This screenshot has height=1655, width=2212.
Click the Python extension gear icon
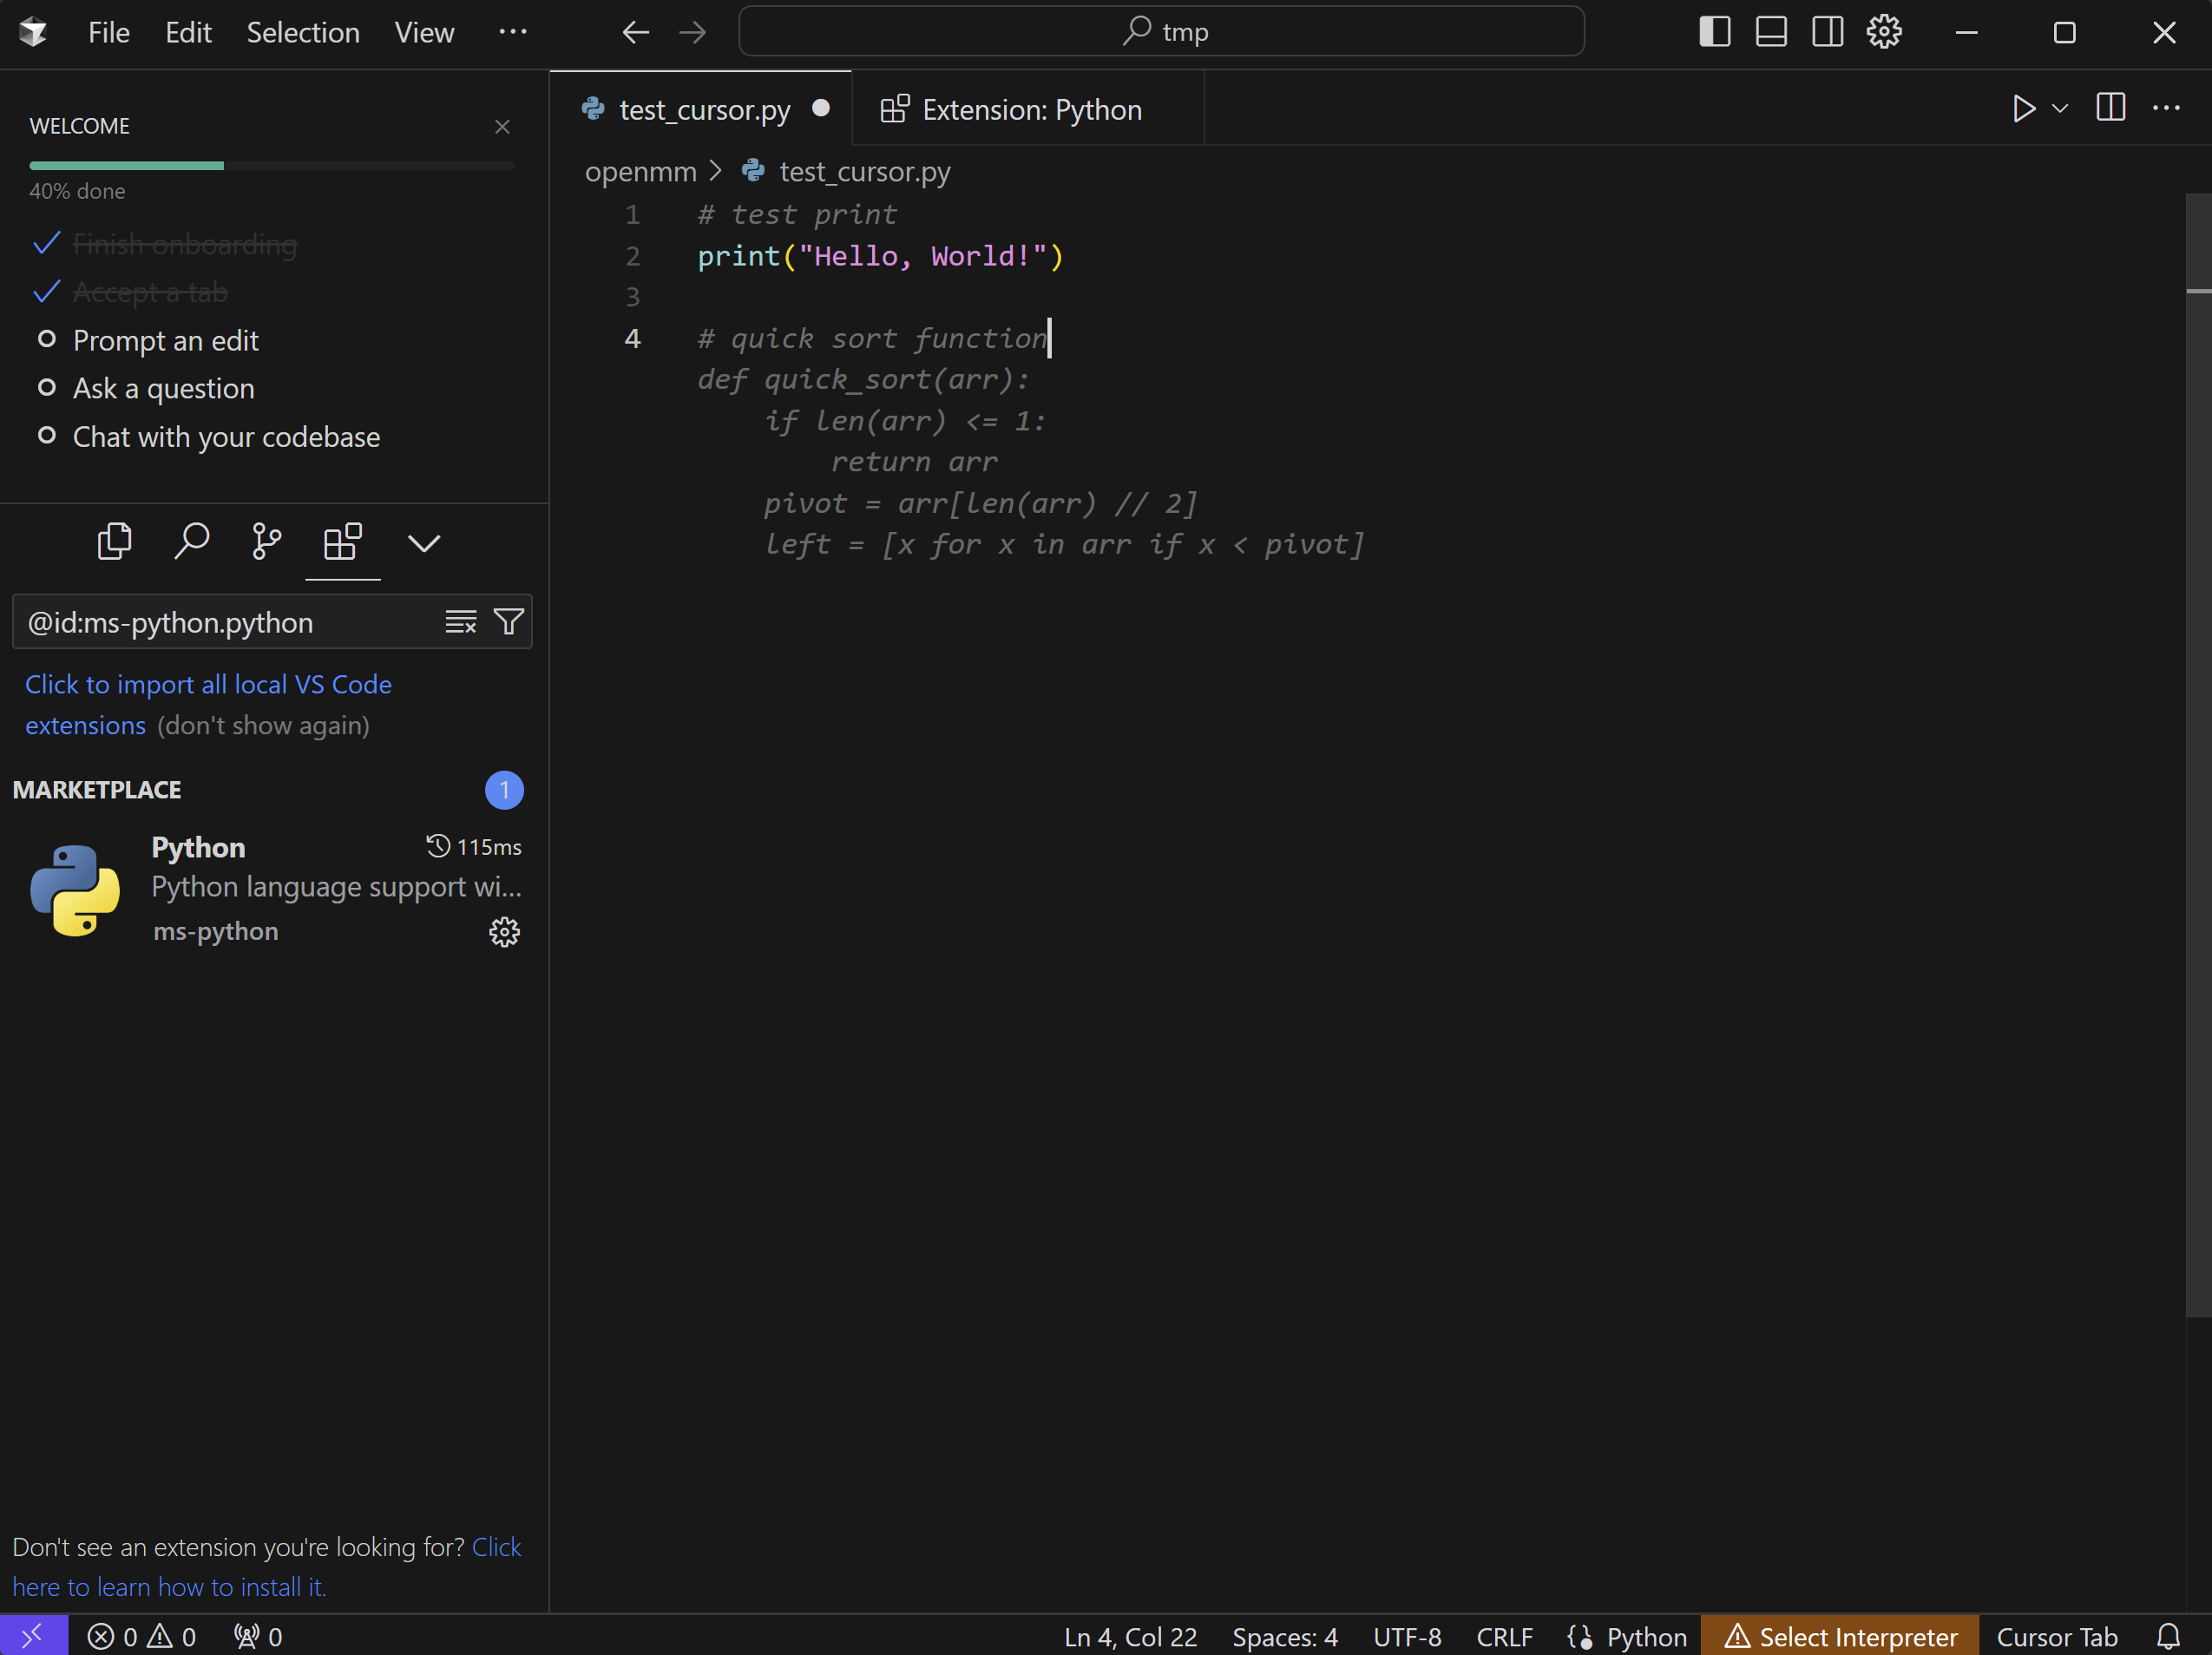504,932
